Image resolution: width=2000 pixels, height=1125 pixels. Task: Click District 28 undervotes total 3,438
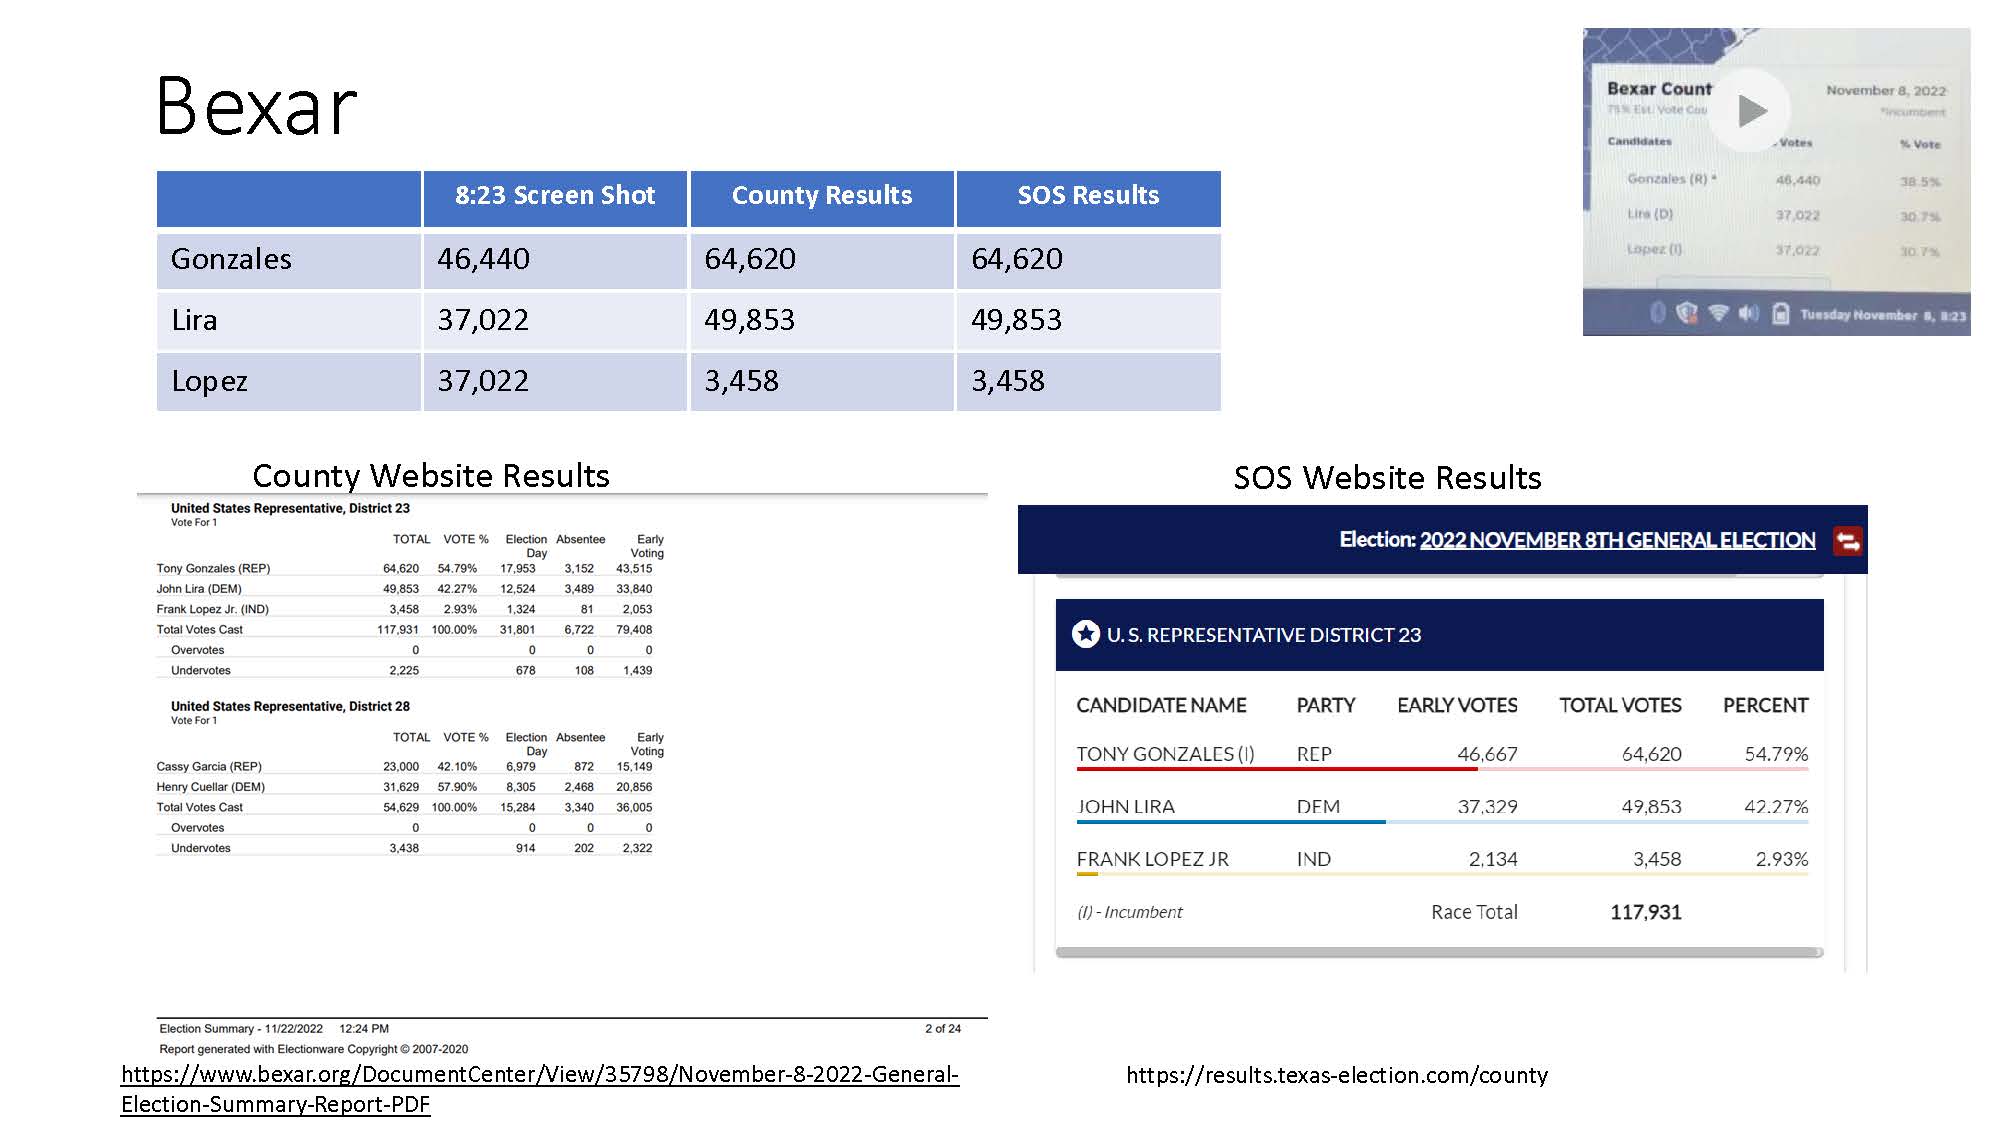(x=404, y=848)
